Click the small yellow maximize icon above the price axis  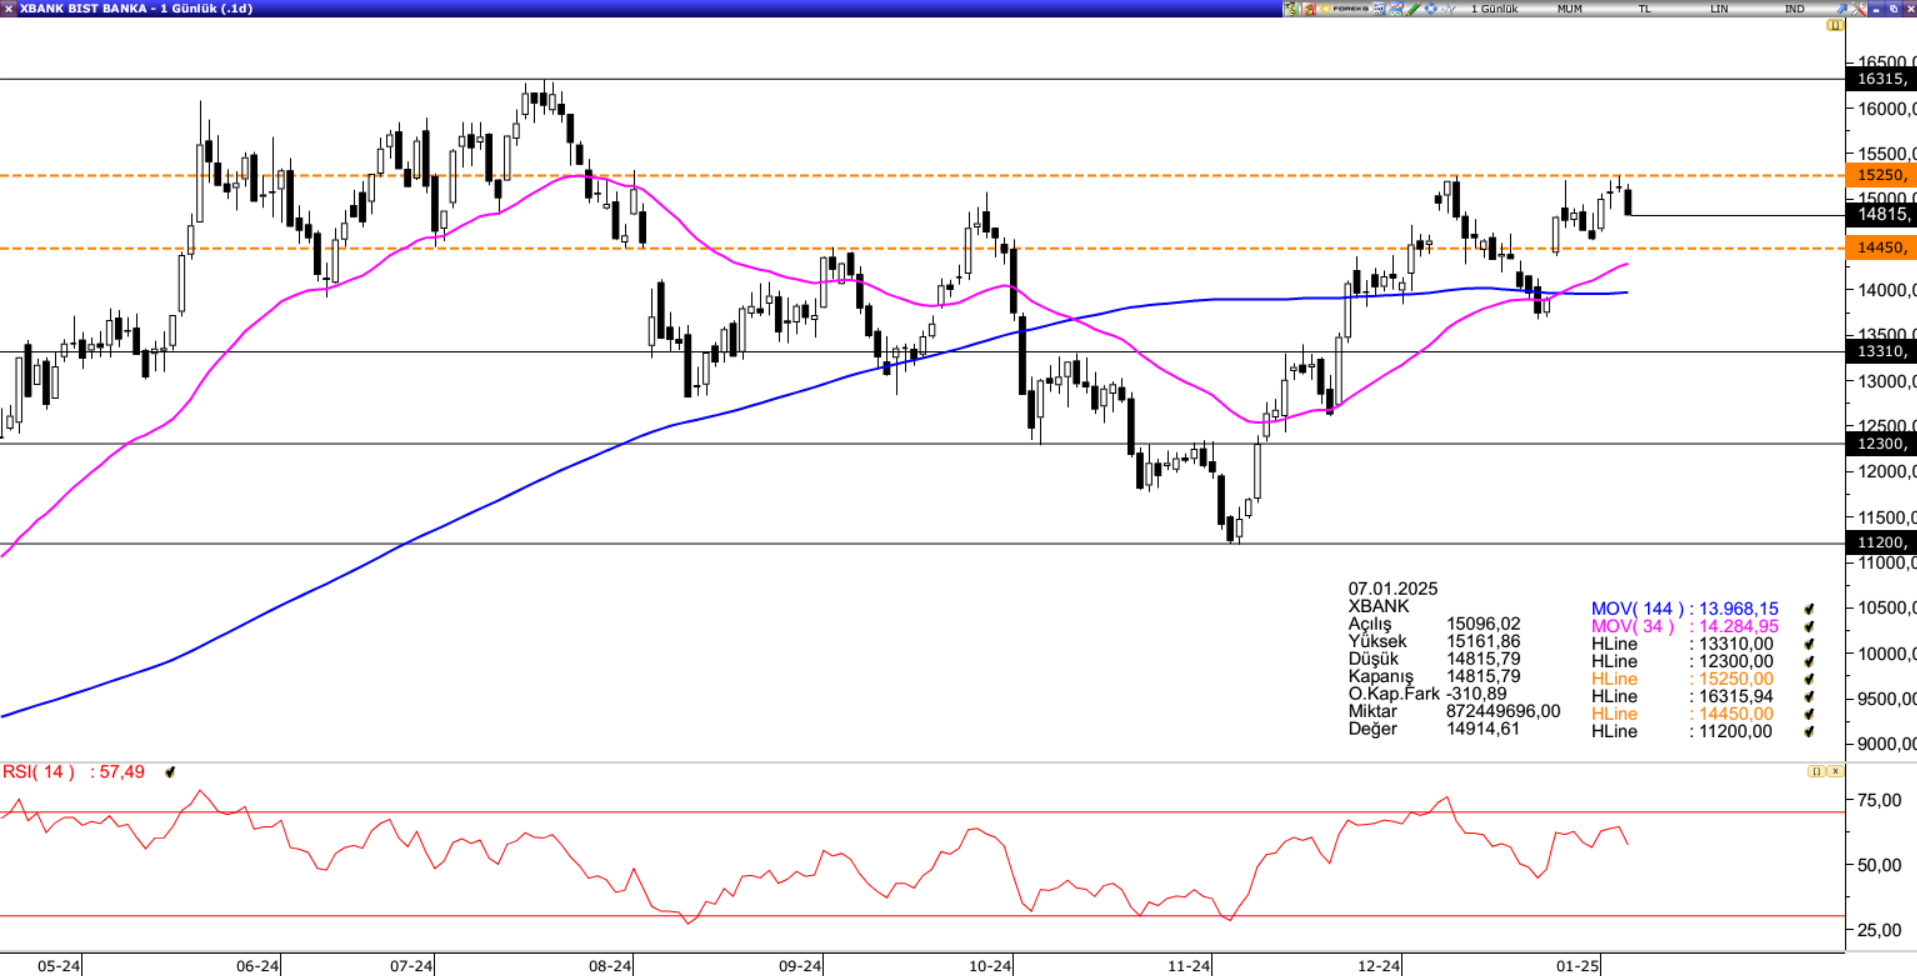tap(1834, 25)
